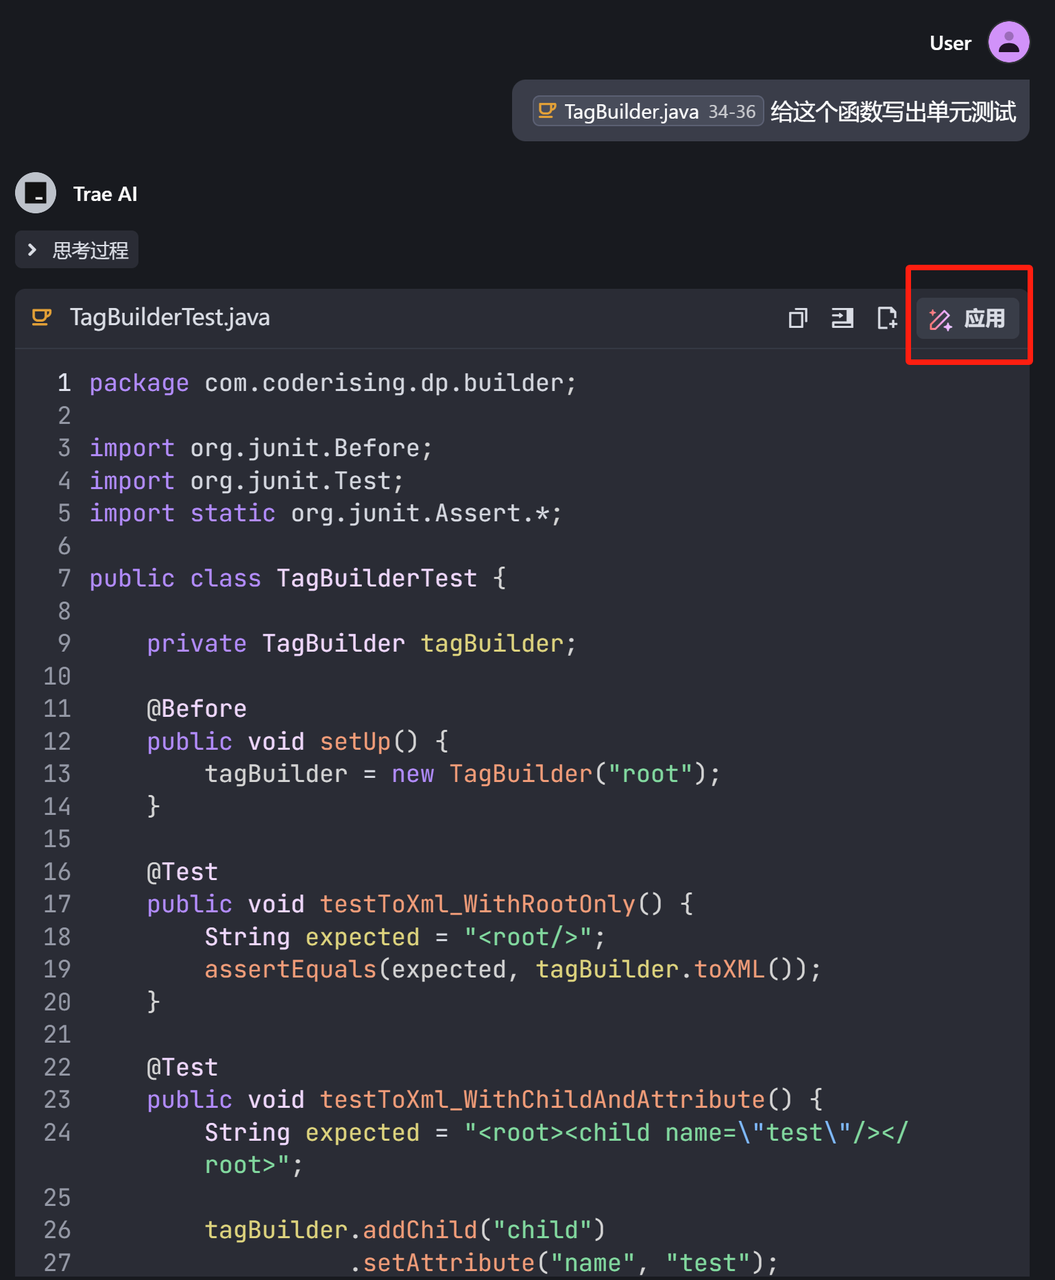
Task: Insert code at cursor icon
Action: click(x=842, y=318)
